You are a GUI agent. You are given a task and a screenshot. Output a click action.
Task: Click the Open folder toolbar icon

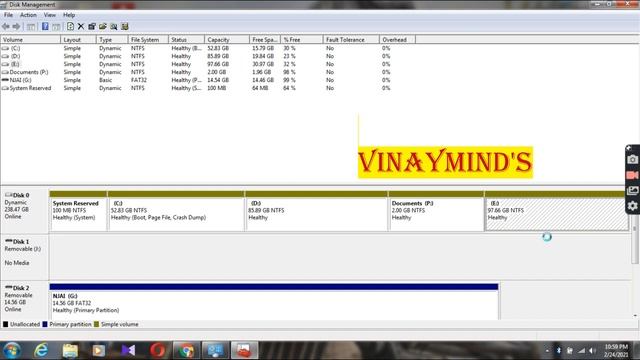[102, 27]
